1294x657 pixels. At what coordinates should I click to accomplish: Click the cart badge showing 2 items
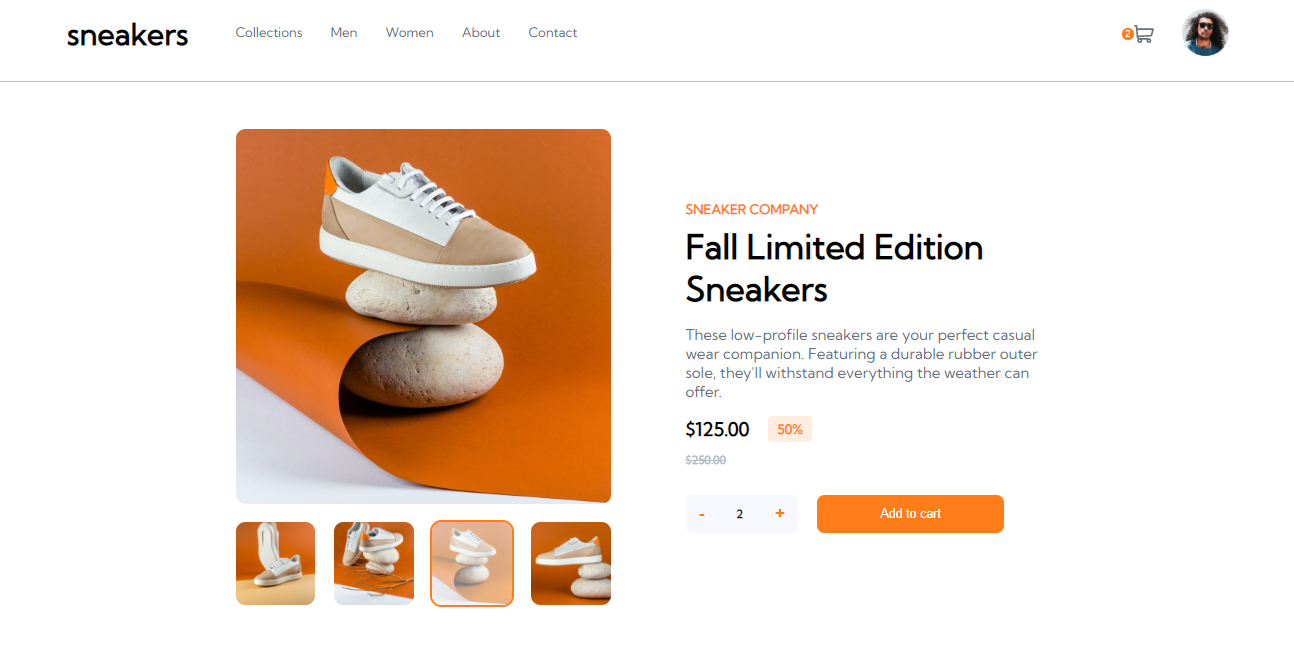(1127, 33)
